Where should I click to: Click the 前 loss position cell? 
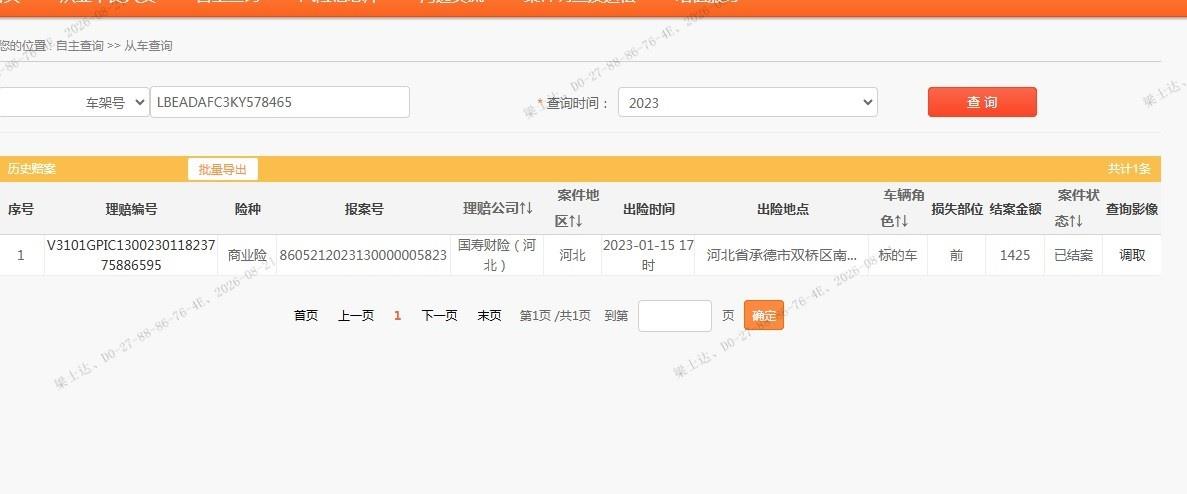[956, 255]
